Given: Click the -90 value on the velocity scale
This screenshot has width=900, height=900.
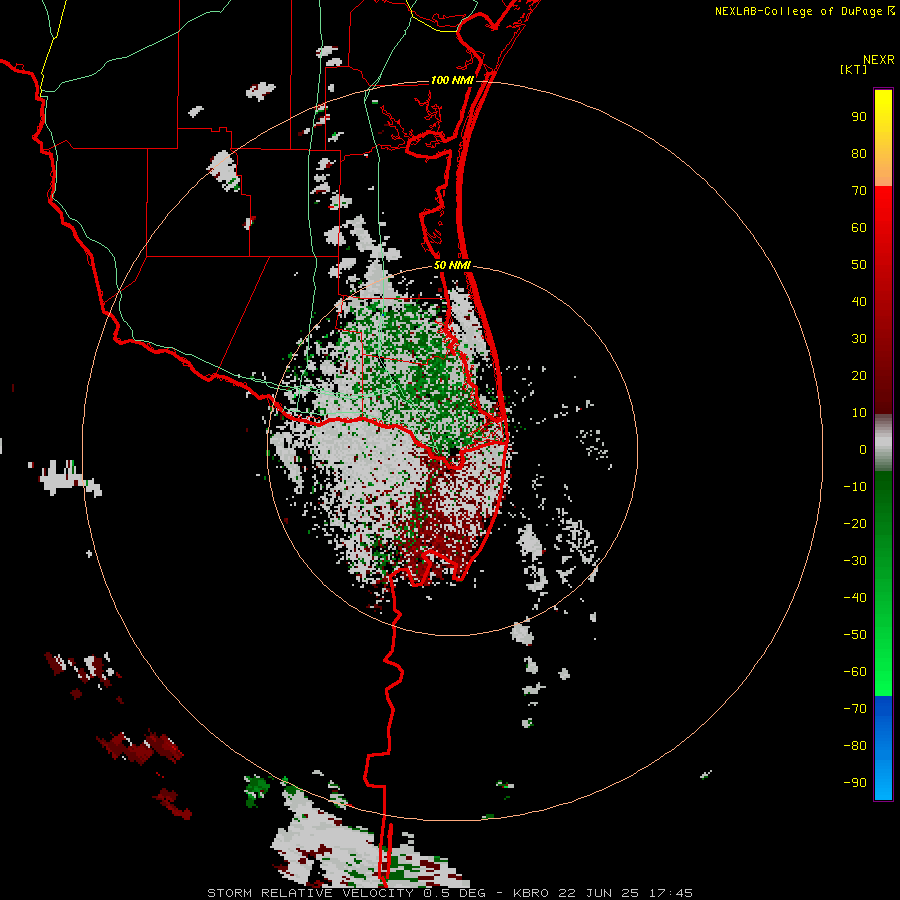Looking at the screenshot, I should (855, 783).
